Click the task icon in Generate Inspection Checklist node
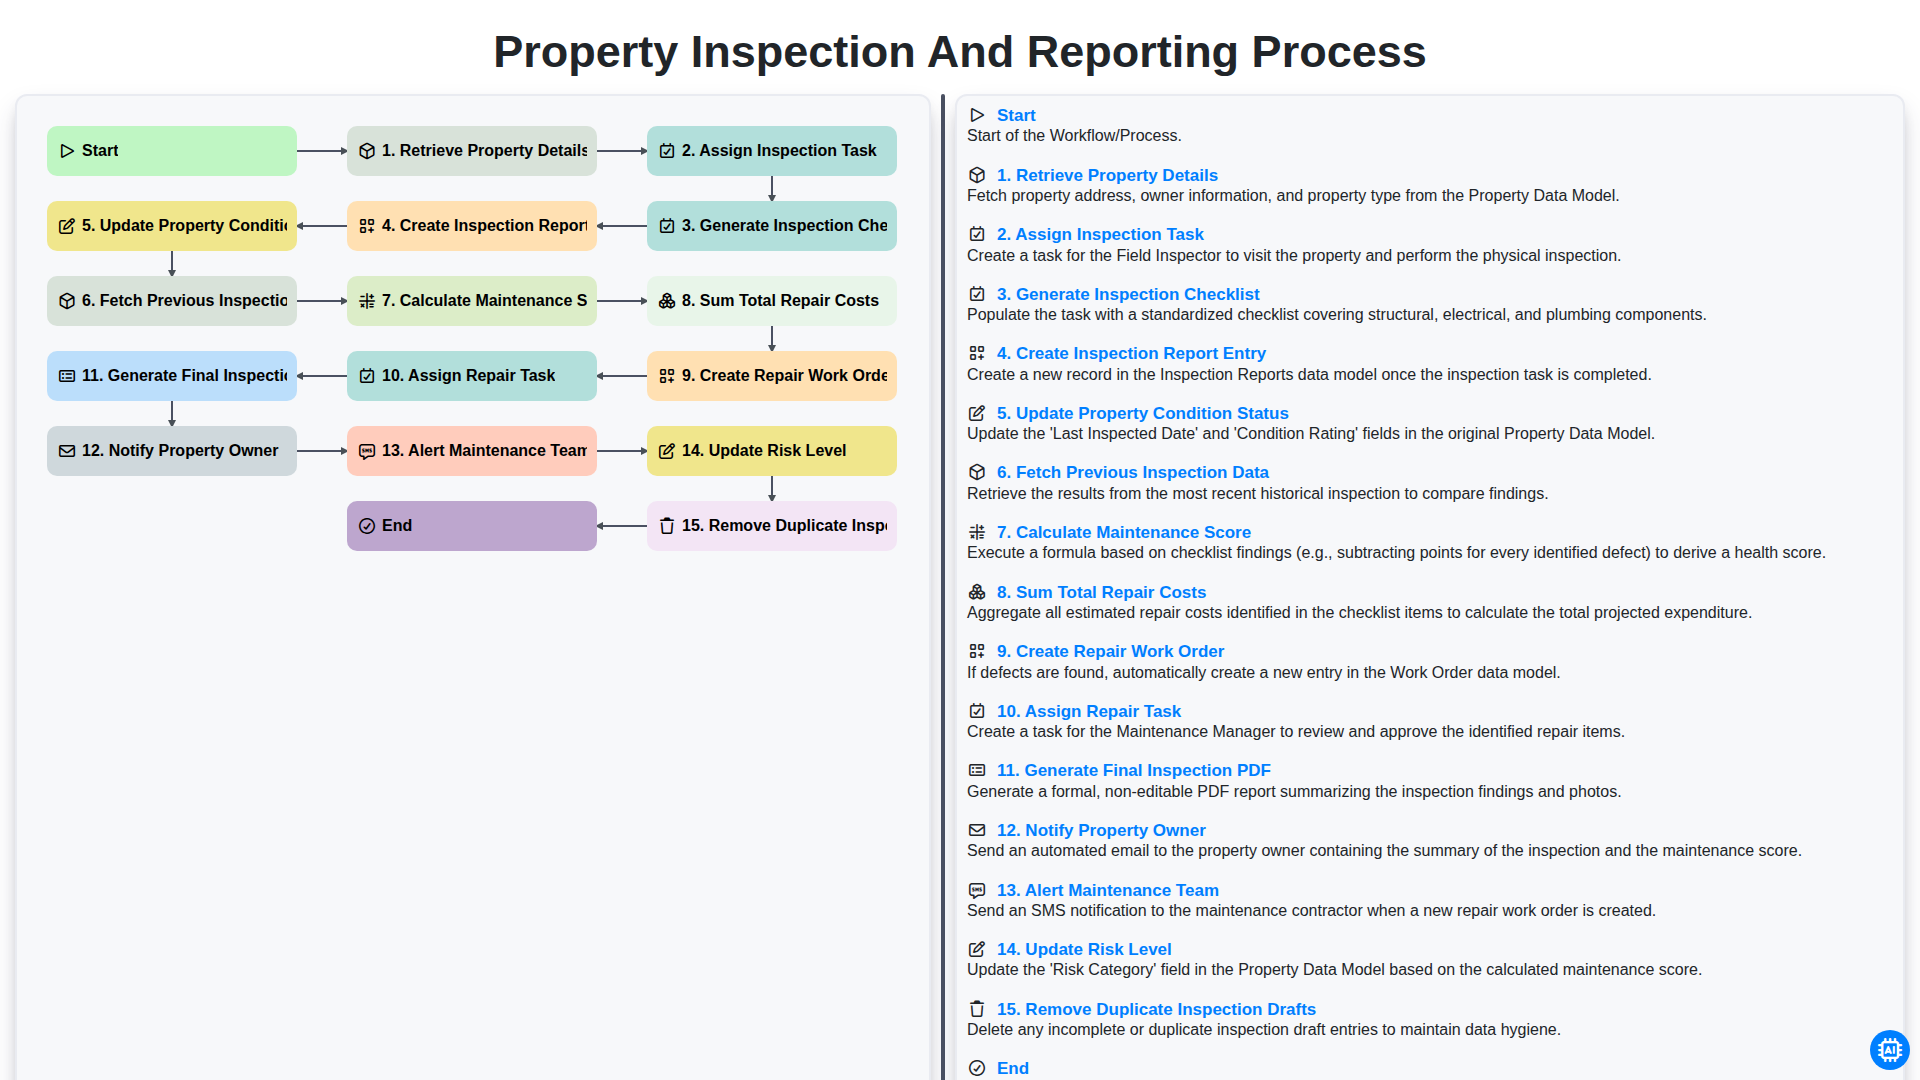This screenshot has width=1920, height=1080. 667,226
